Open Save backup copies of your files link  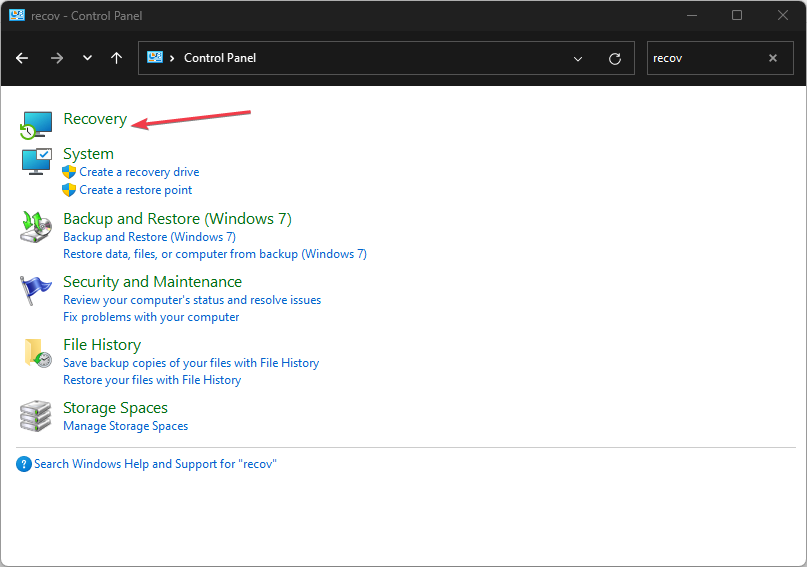[x=191, y=363]
